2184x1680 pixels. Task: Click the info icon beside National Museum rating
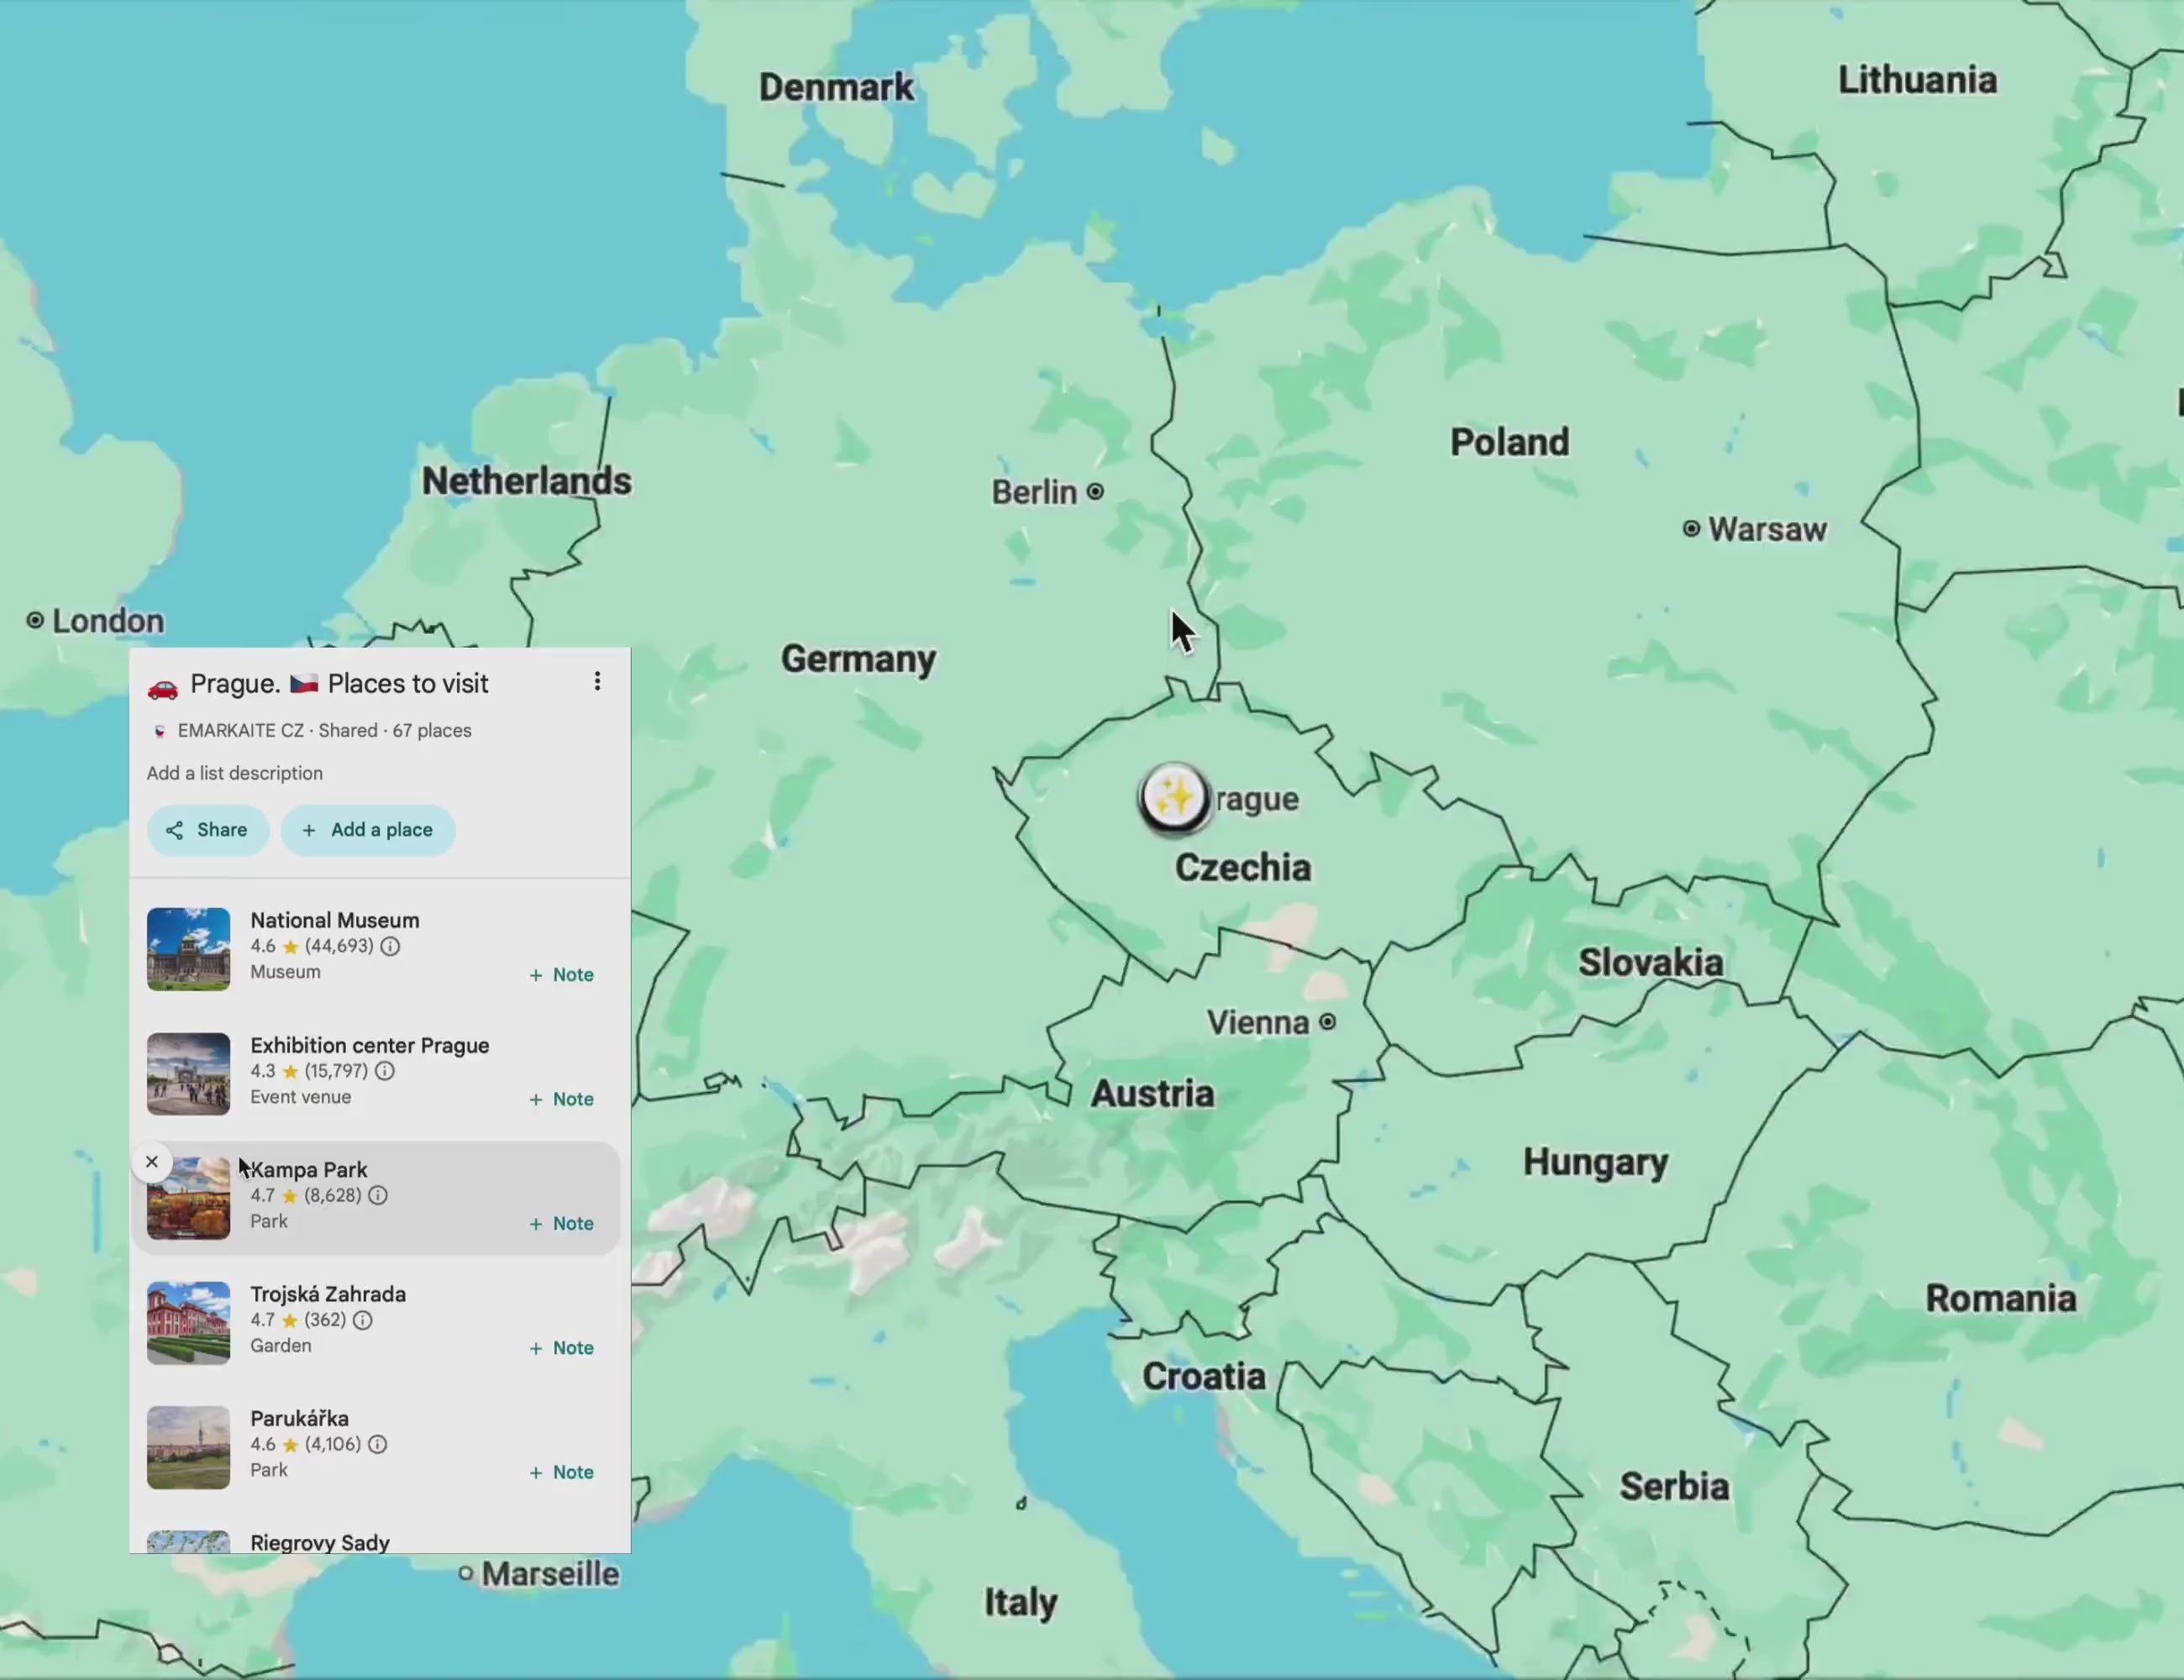pyautogui.click(x=390, y=946)
